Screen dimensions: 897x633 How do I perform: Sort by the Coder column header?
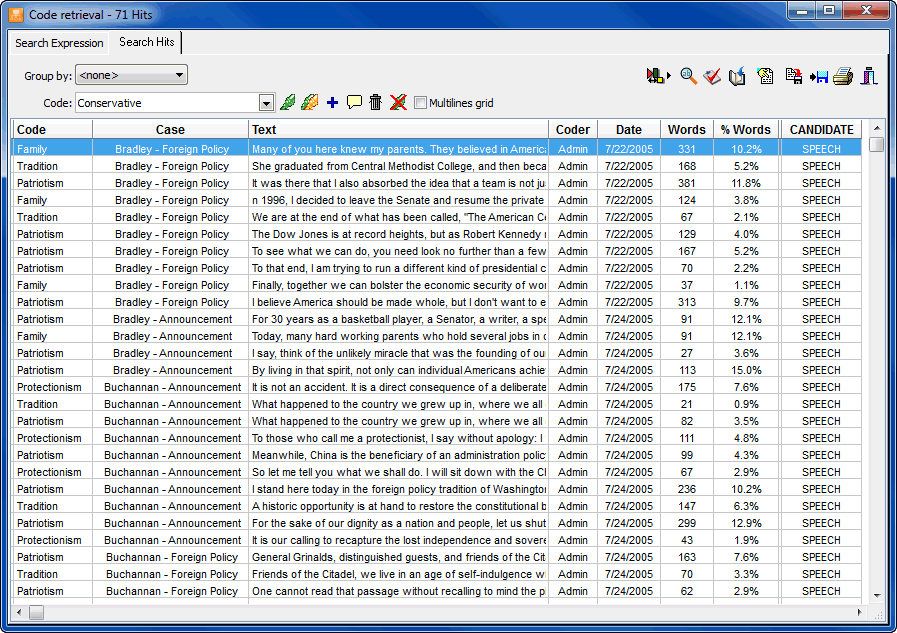(573, 130)
